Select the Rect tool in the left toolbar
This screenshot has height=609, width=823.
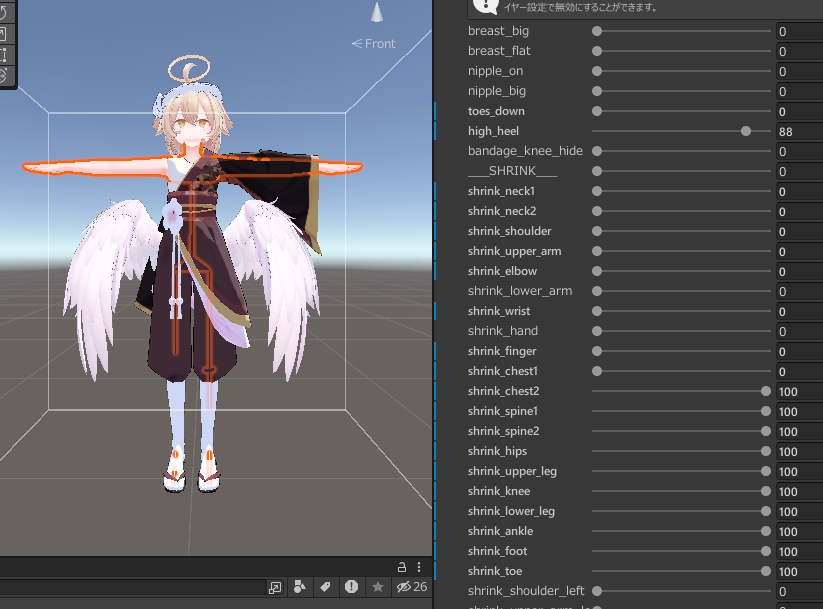[x=8, y=52]
